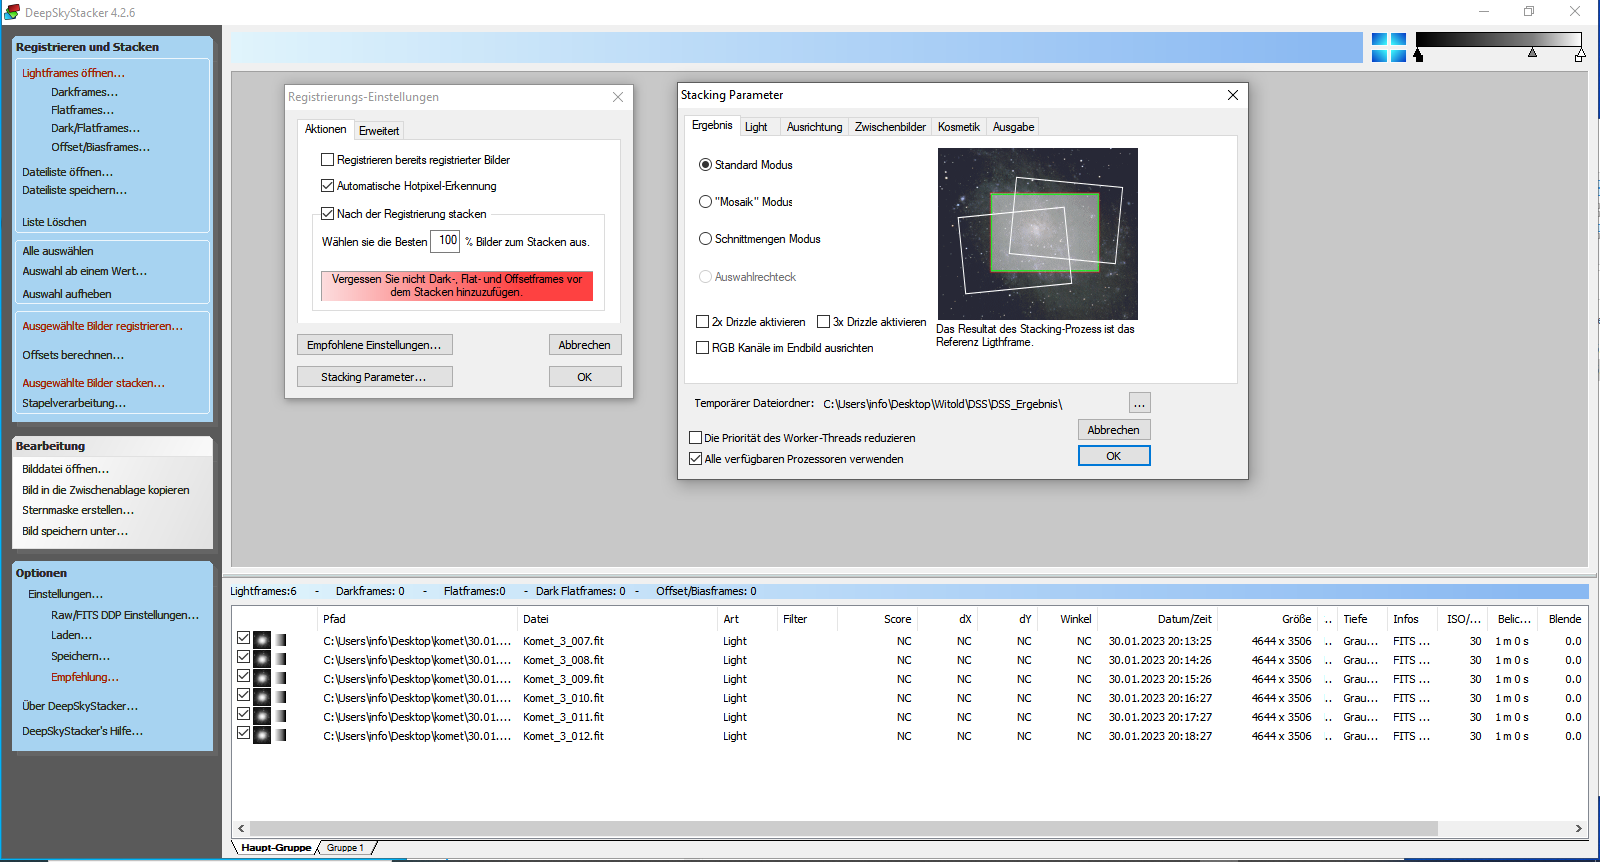The image size is (1600, 862).
Task: Open the Zwischenbilder tab
Action: [x=890, y=127]
